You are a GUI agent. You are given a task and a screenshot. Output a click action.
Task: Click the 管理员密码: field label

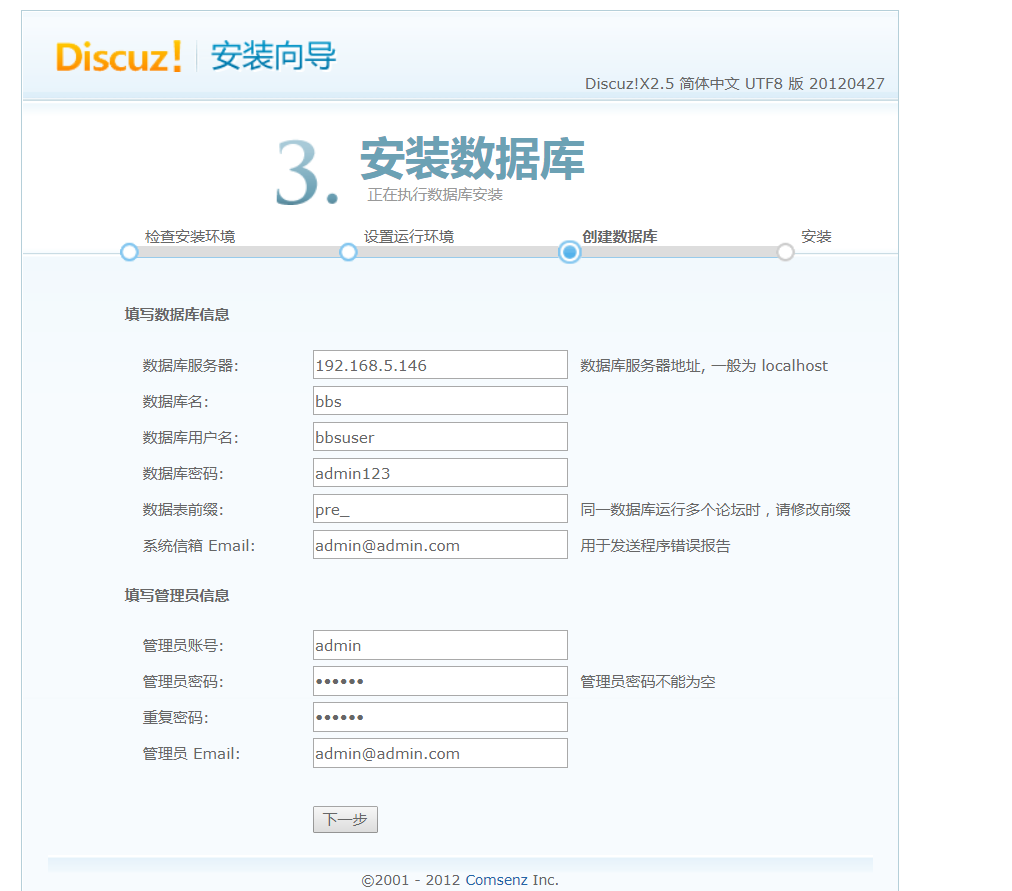[183, 682]
